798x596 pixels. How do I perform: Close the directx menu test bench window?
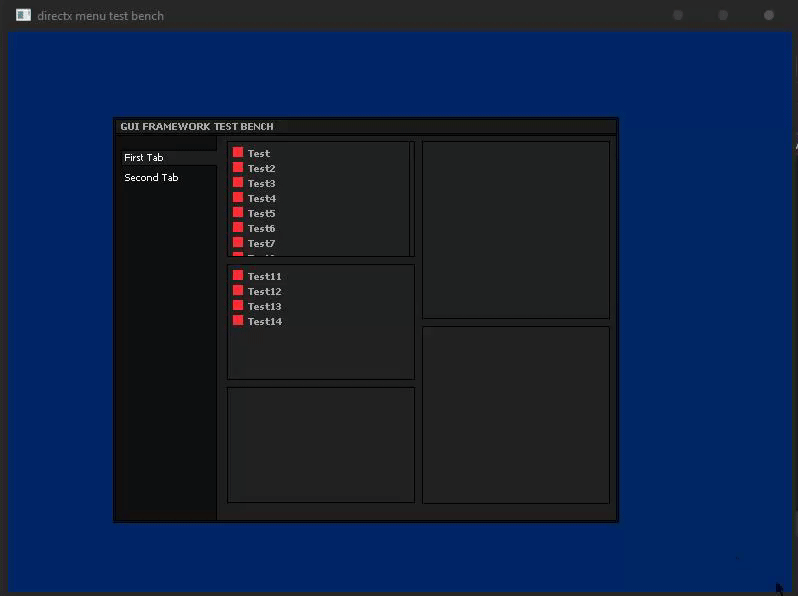[768, 15]
